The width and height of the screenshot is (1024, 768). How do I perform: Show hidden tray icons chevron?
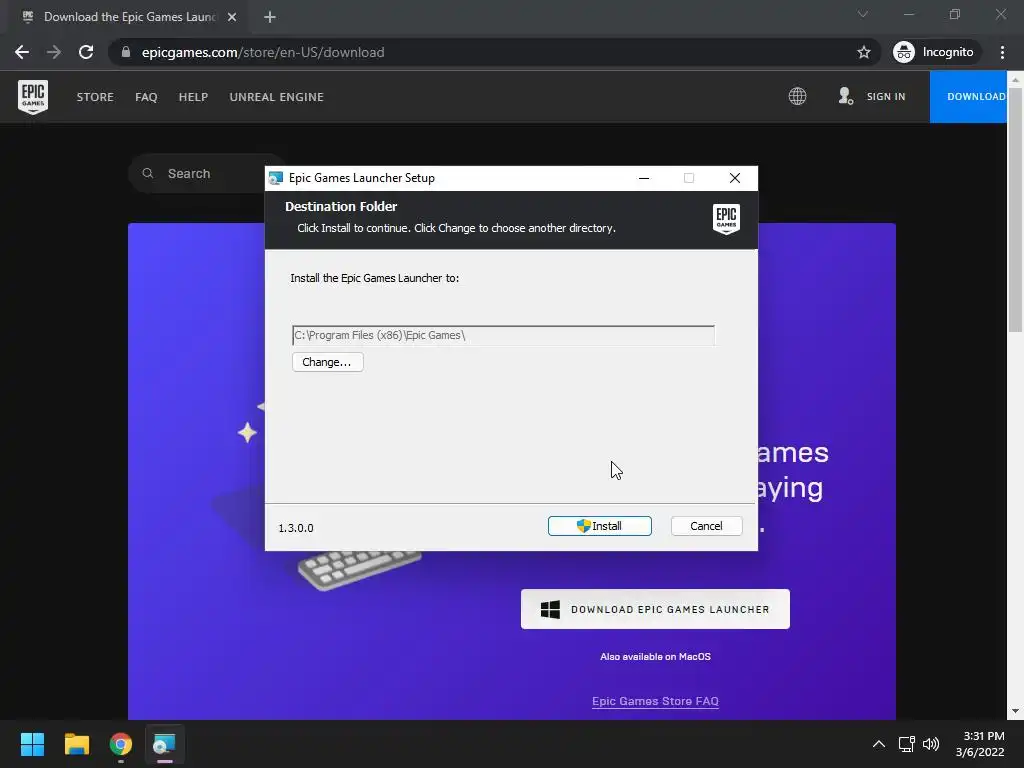[x=879, y=744]
